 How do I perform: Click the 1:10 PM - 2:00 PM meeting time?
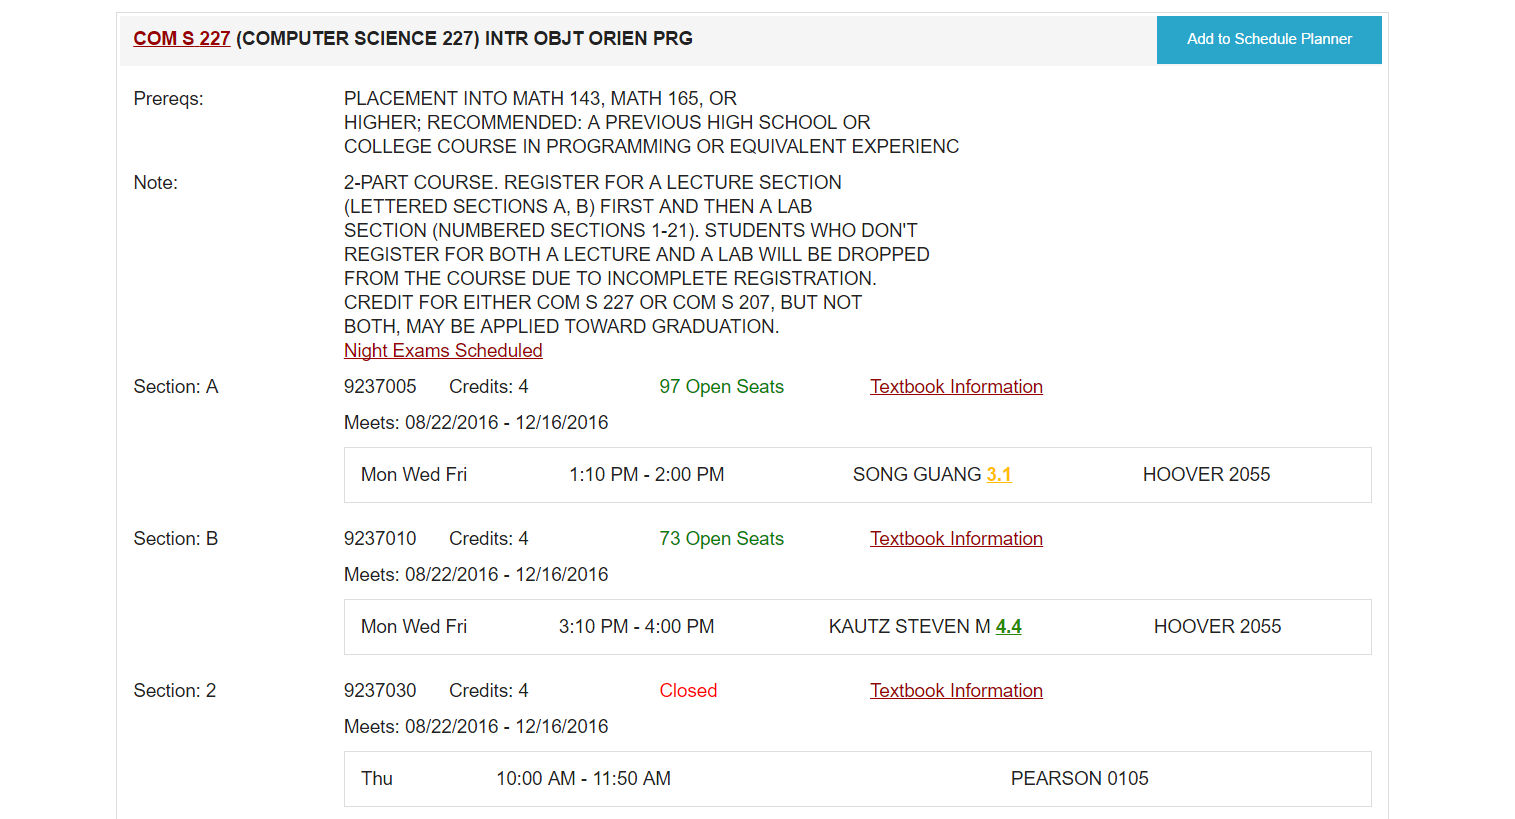click(646, 475)
